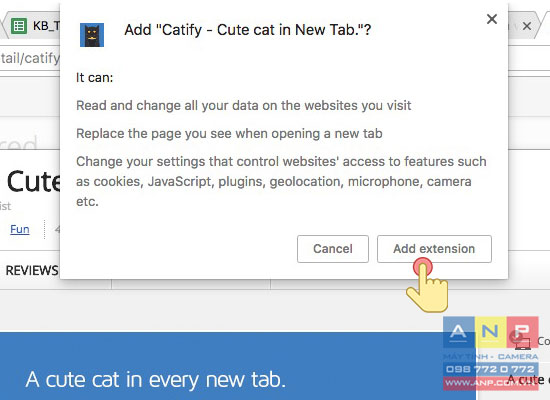Click 'Change your settings that control' permission text
The width and height of the screenshot is (550, 400).
(x=281, y=181)
